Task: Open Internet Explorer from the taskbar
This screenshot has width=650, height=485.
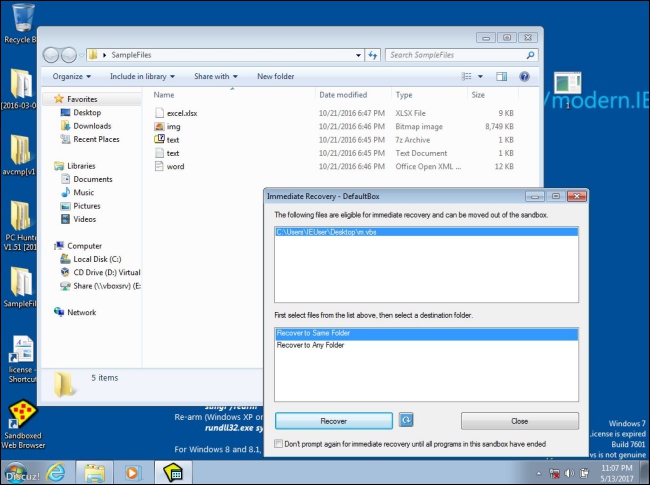Action: (x=56, y=473)
